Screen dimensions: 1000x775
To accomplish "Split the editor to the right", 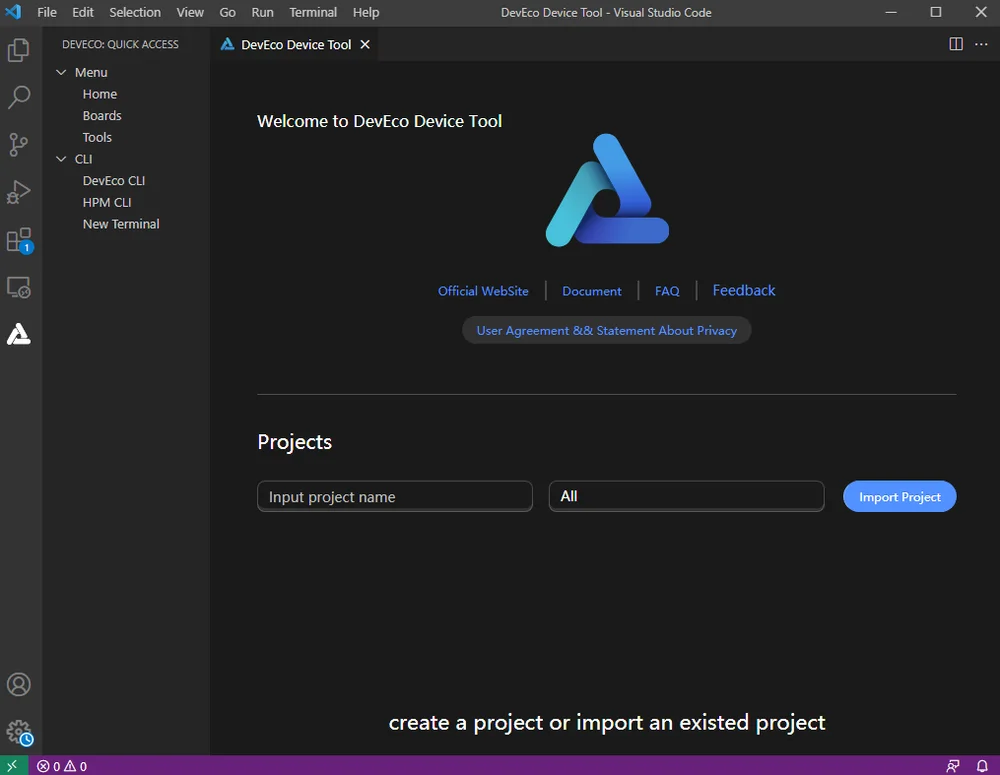I will click(x=955, y=44).
